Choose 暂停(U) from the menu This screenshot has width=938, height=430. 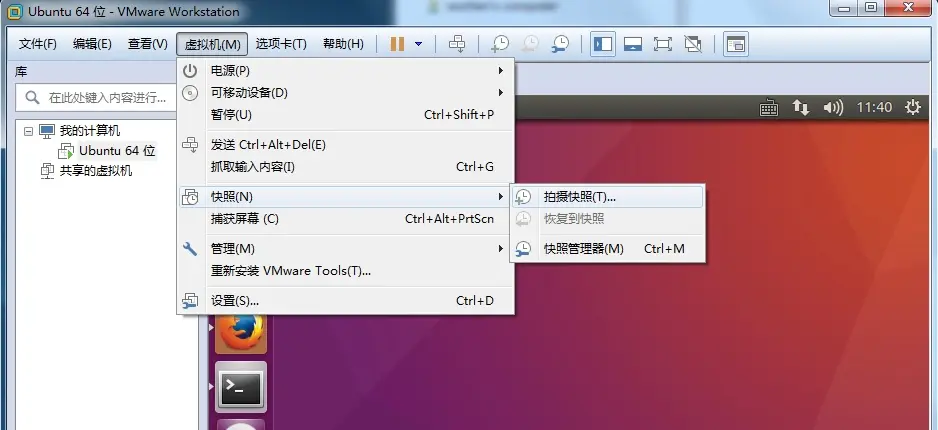346,115
